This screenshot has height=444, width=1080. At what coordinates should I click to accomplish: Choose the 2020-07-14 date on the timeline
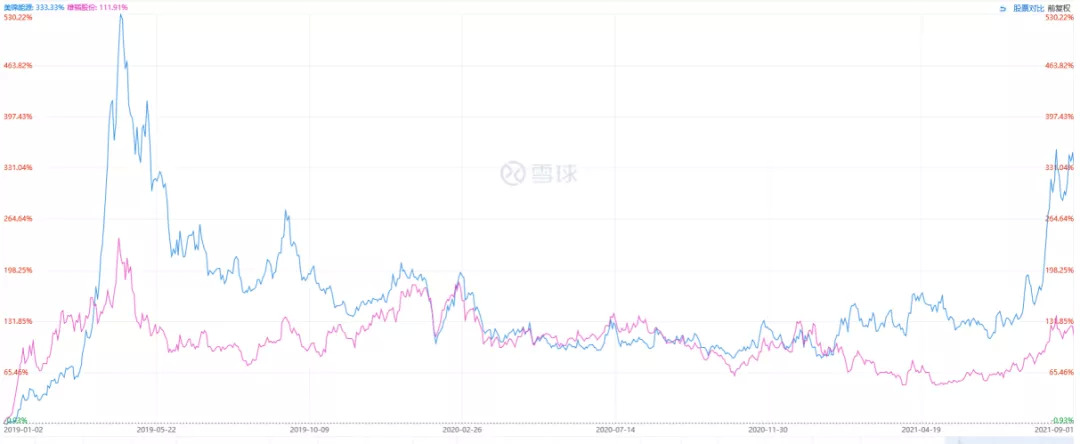click(x=616, y=430)
